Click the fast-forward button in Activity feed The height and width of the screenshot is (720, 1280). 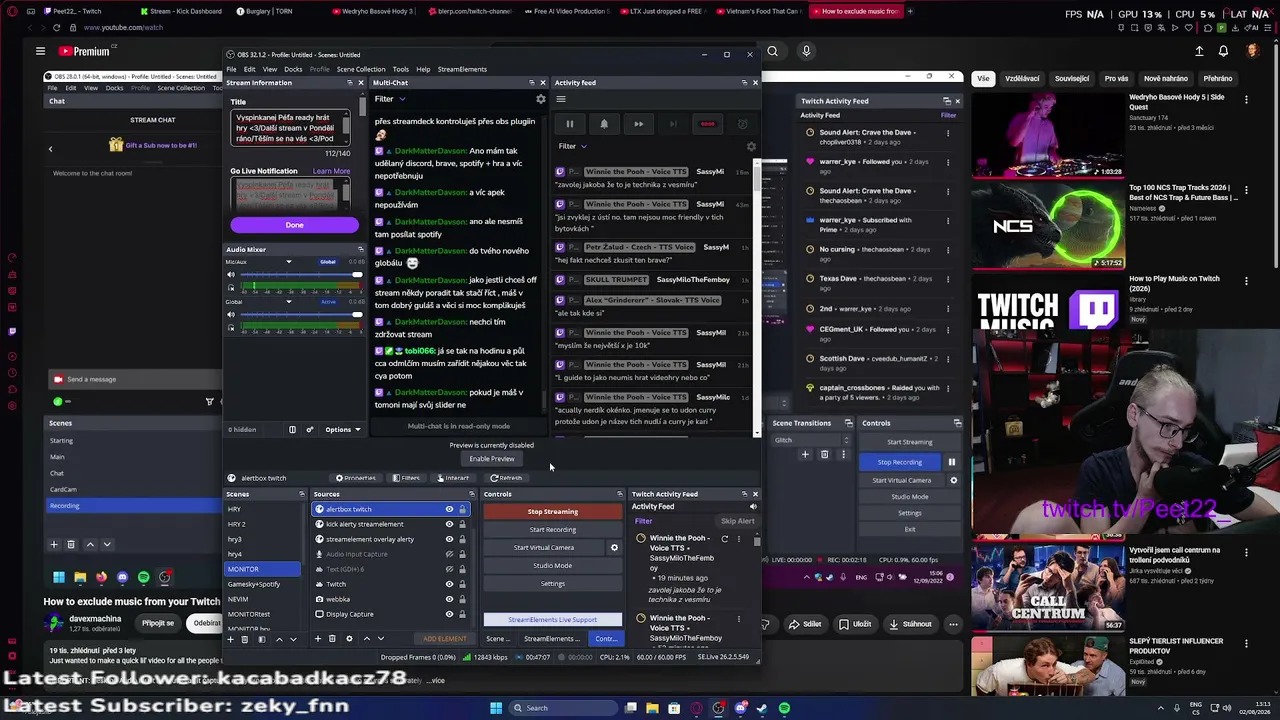(x=638, y=124)
